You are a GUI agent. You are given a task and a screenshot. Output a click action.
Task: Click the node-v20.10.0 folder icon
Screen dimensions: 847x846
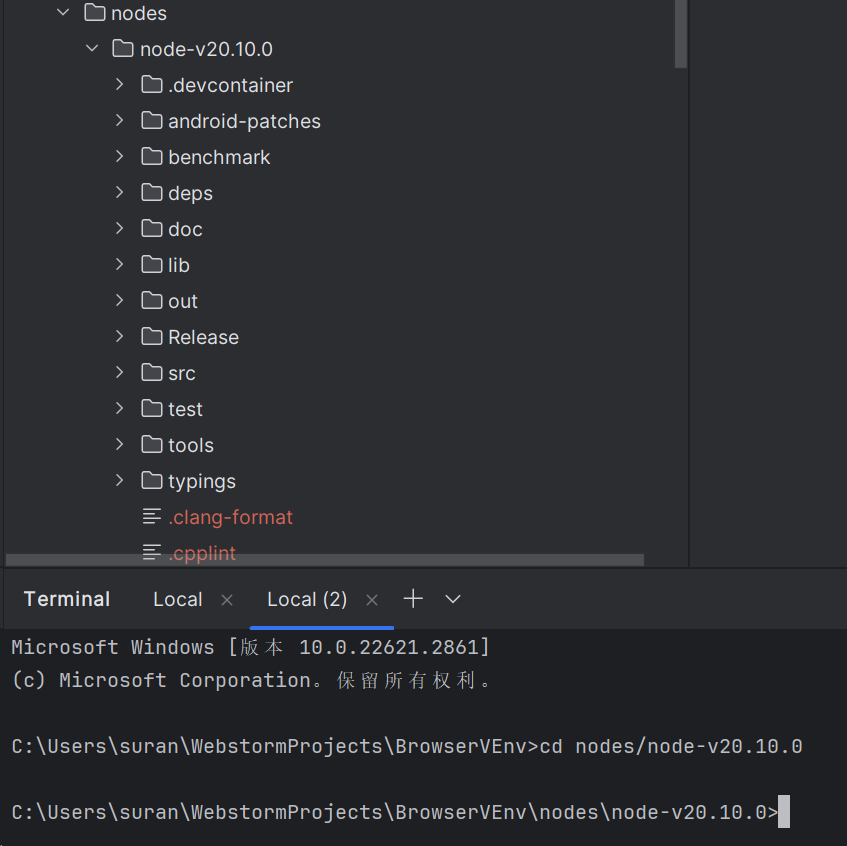123,49
